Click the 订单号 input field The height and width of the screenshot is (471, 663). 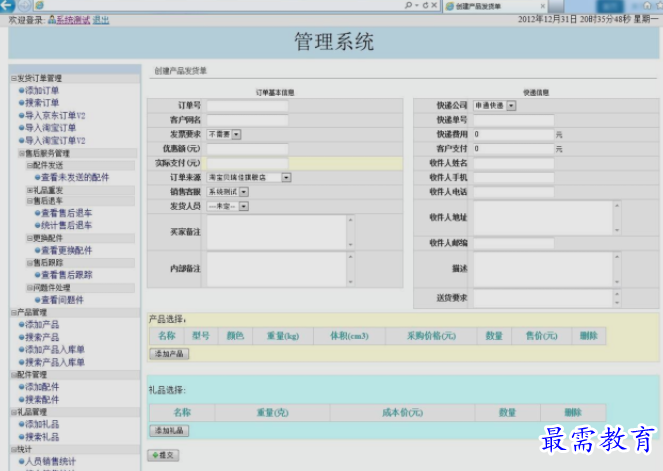point(247,106)
